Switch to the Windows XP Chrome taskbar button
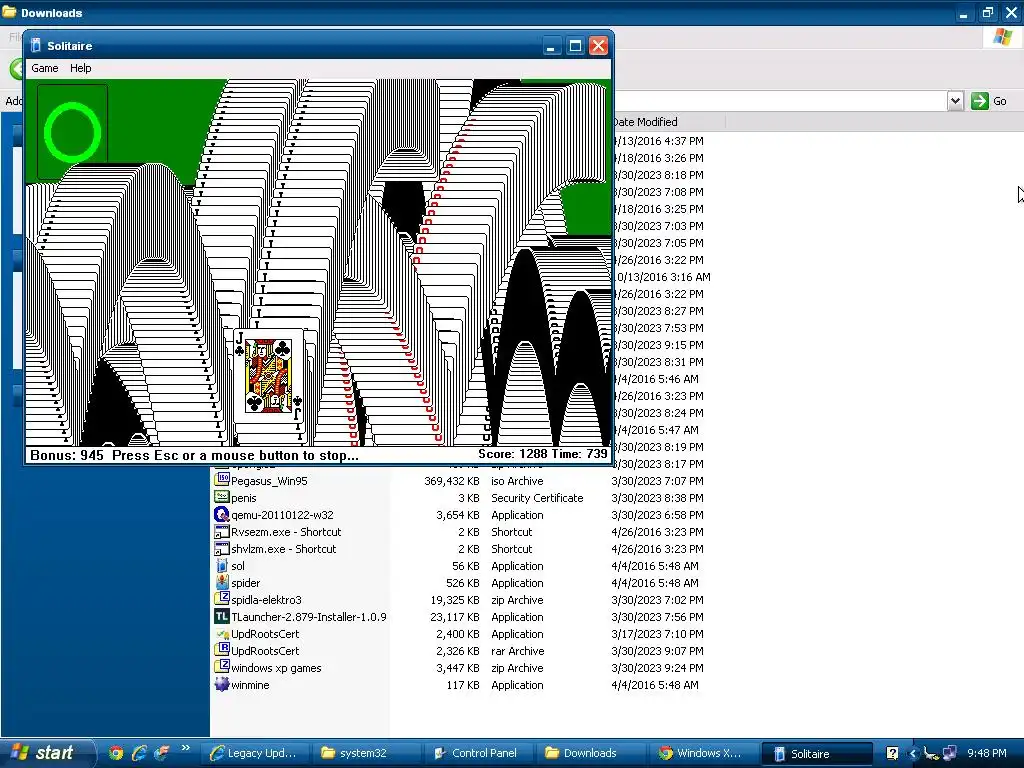Image resolution: width=1024 pixels, height=768 pixels. 703,753
